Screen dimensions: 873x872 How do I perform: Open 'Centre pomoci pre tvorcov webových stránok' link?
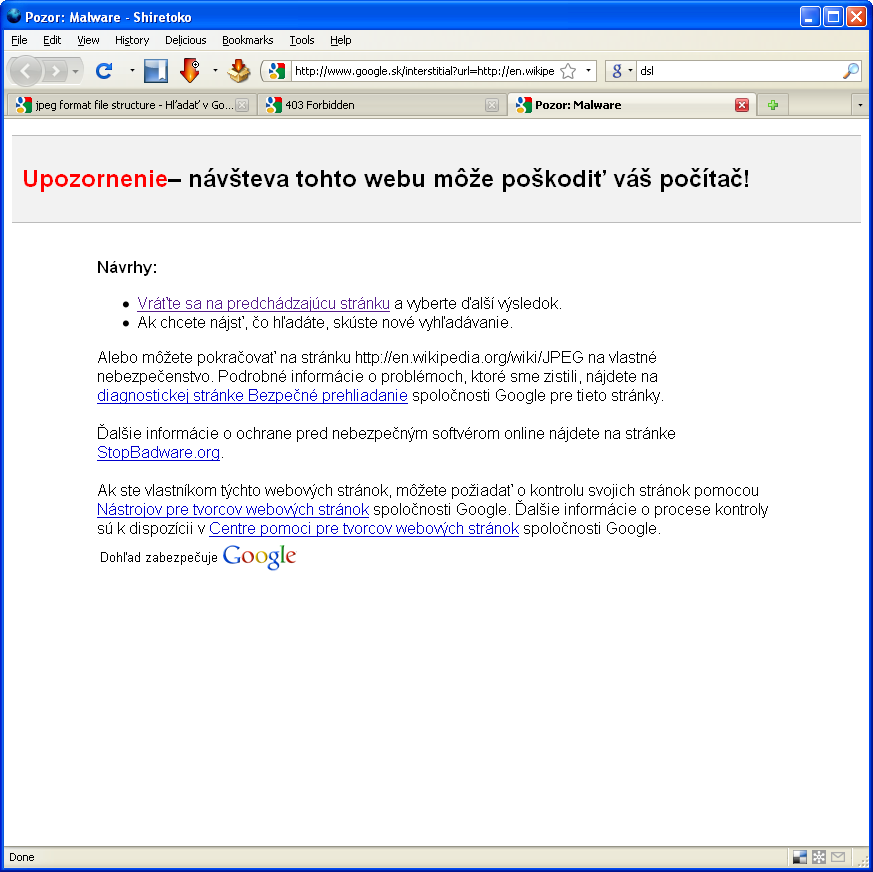(x=364, y=528)
